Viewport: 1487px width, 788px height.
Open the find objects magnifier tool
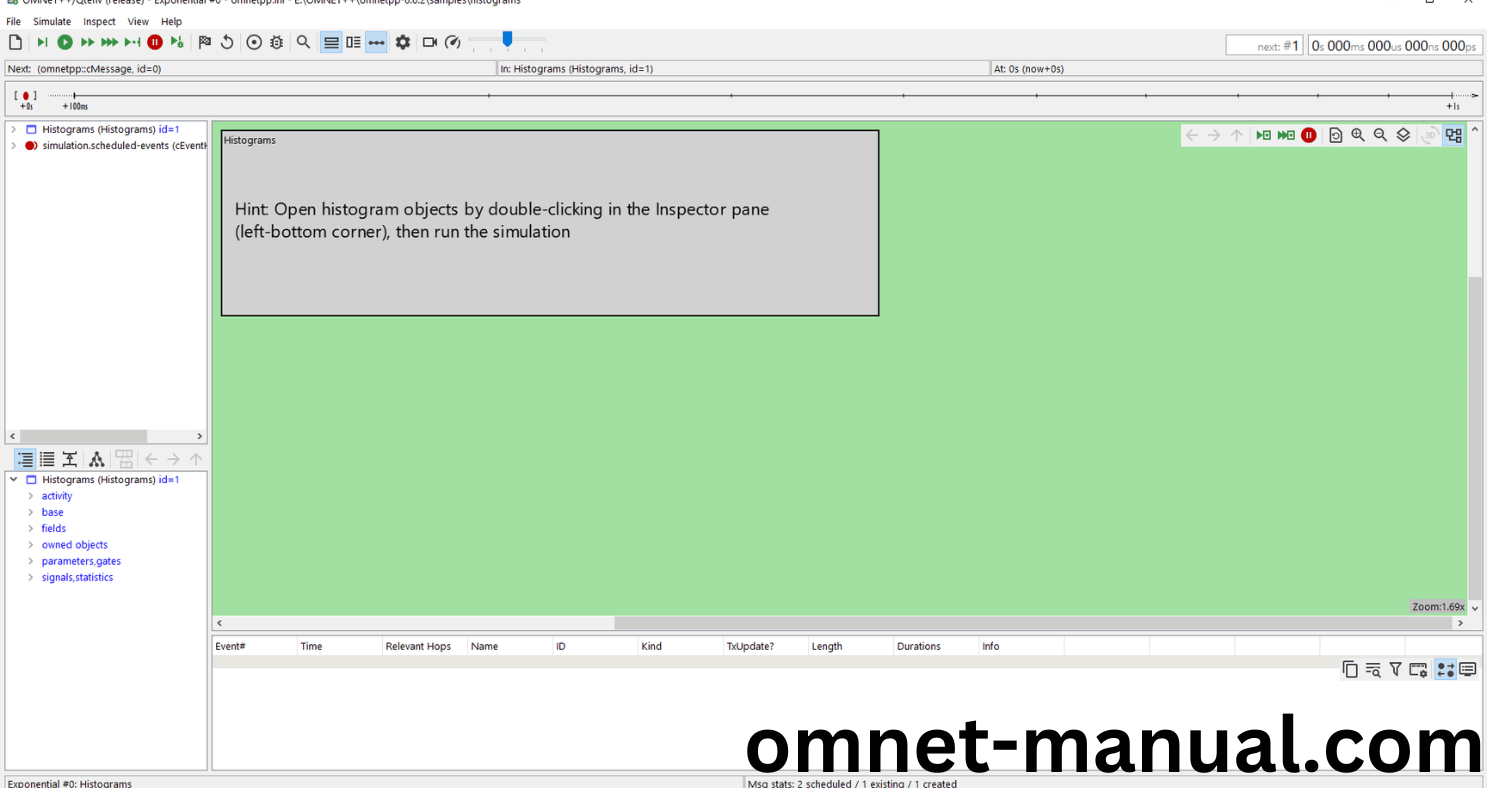303,42
